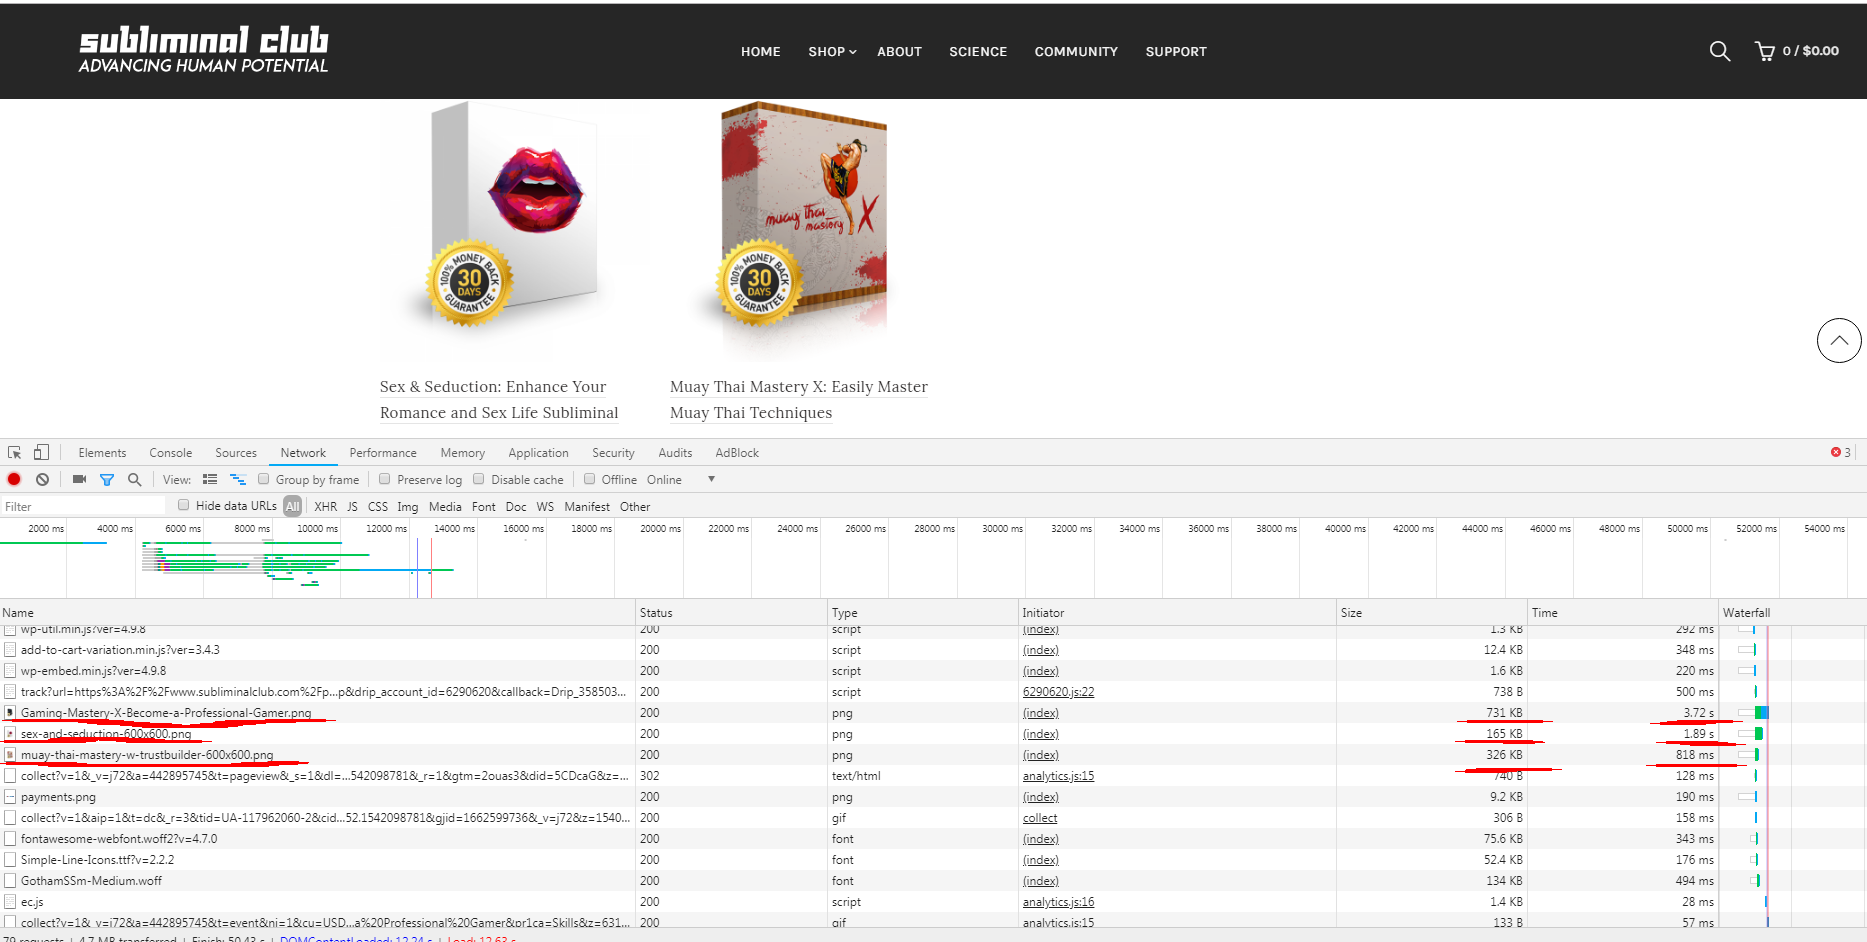The image size is (1867, 942).
Task: Open the COMMUNITY page
Action: pyautogui.click(x=1076, y=52)
